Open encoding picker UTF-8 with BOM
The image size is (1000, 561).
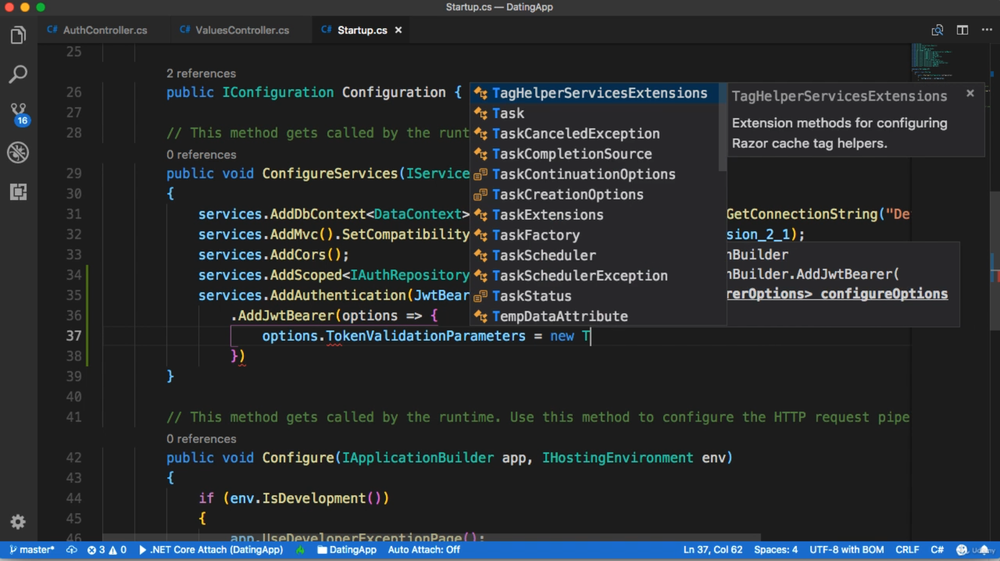[x=846, y=550]
